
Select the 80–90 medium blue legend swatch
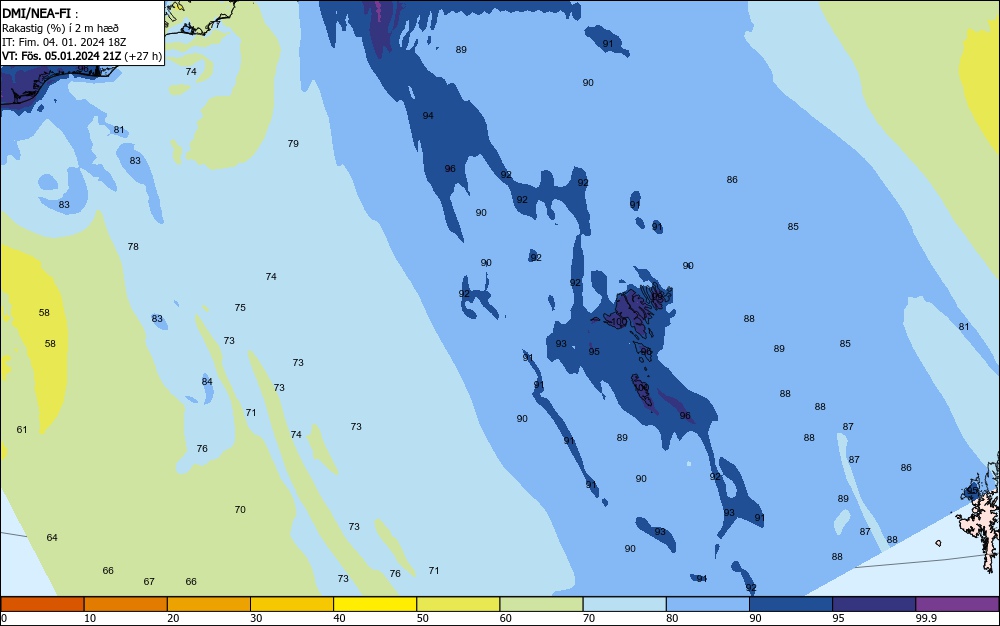click(x=707, y=604)
